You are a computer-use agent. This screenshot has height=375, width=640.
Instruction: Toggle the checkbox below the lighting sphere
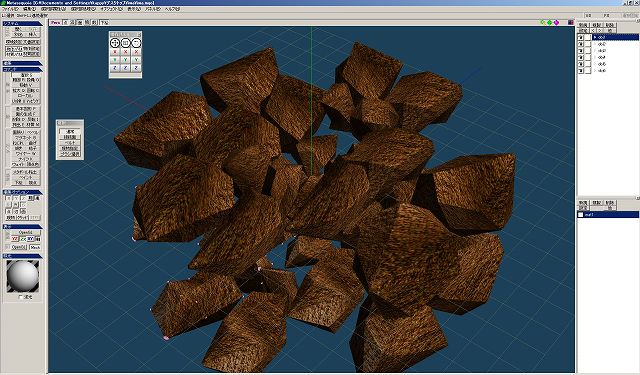tap(21, 297)
